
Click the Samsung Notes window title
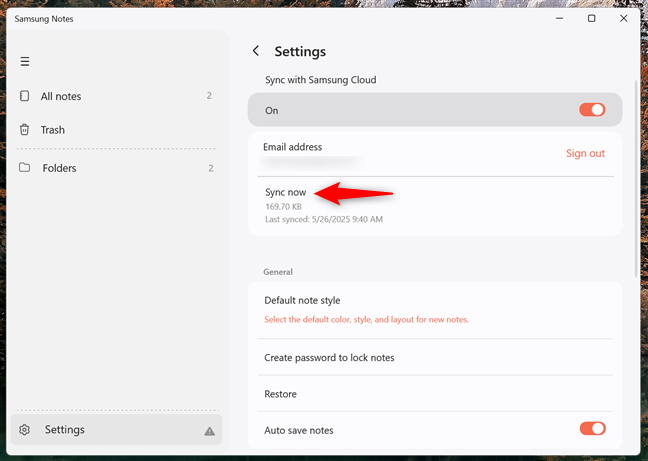[44, 19]
